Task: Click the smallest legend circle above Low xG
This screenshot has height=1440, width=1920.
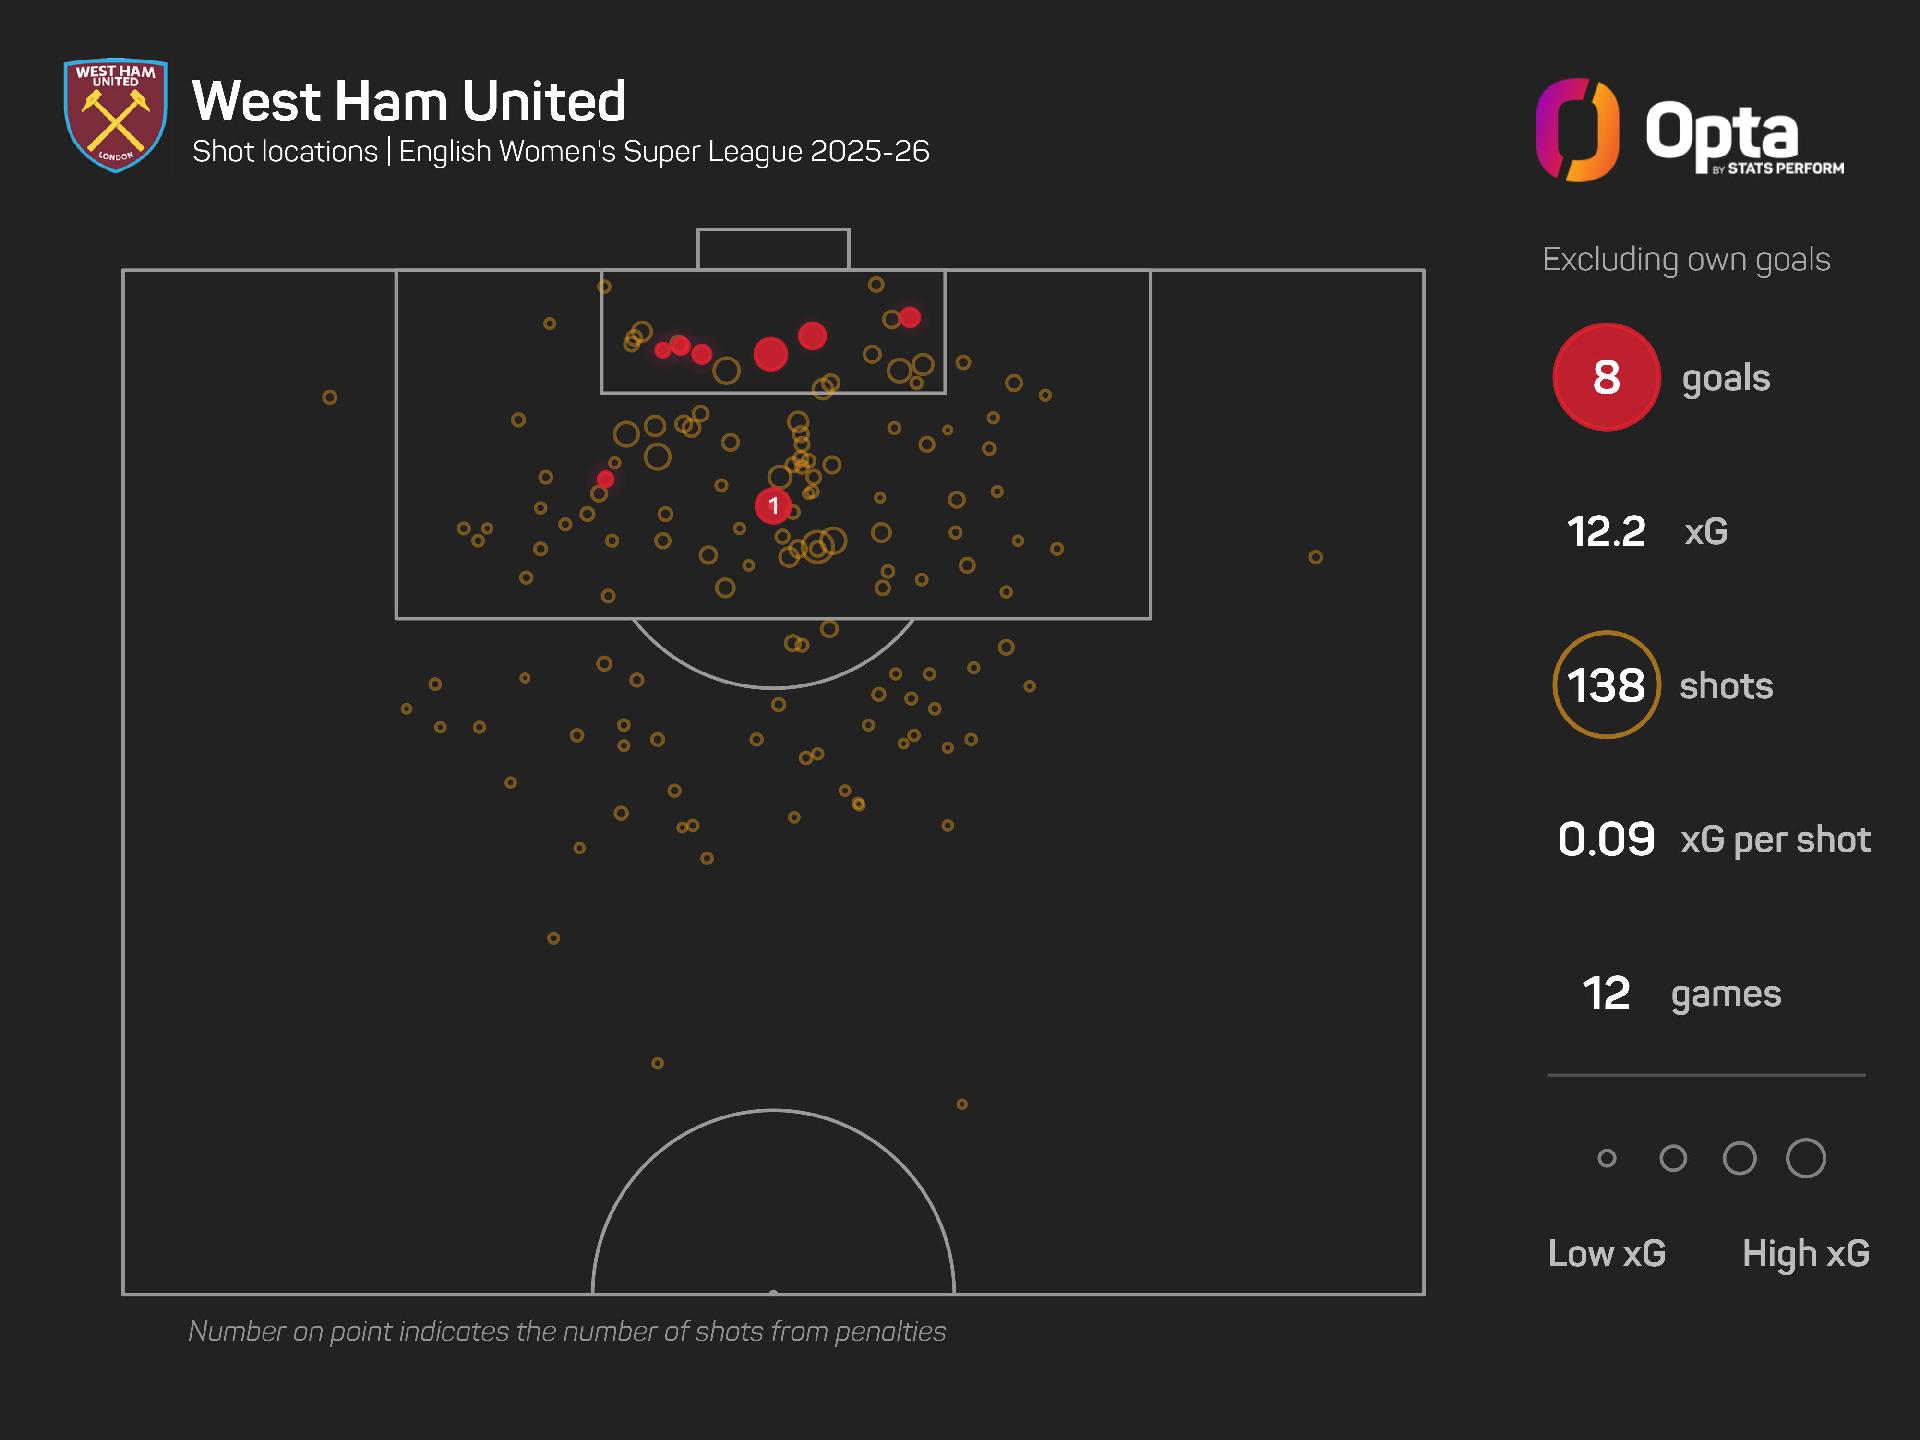Action: click(1607, 1158)
